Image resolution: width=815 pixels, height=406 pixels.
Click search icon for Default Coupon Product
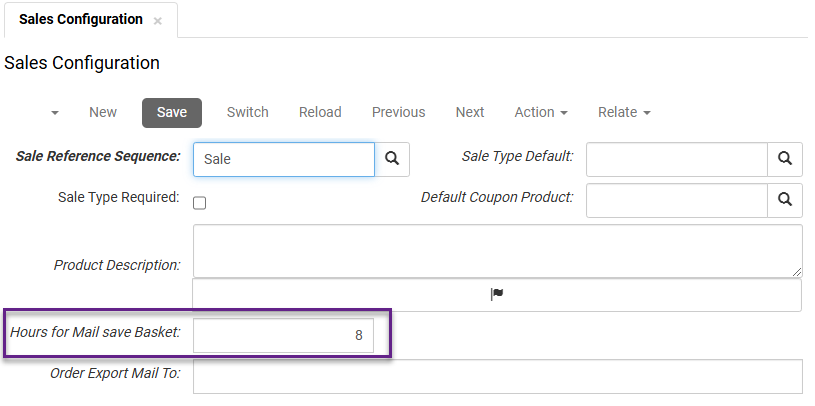click(785, 200)
